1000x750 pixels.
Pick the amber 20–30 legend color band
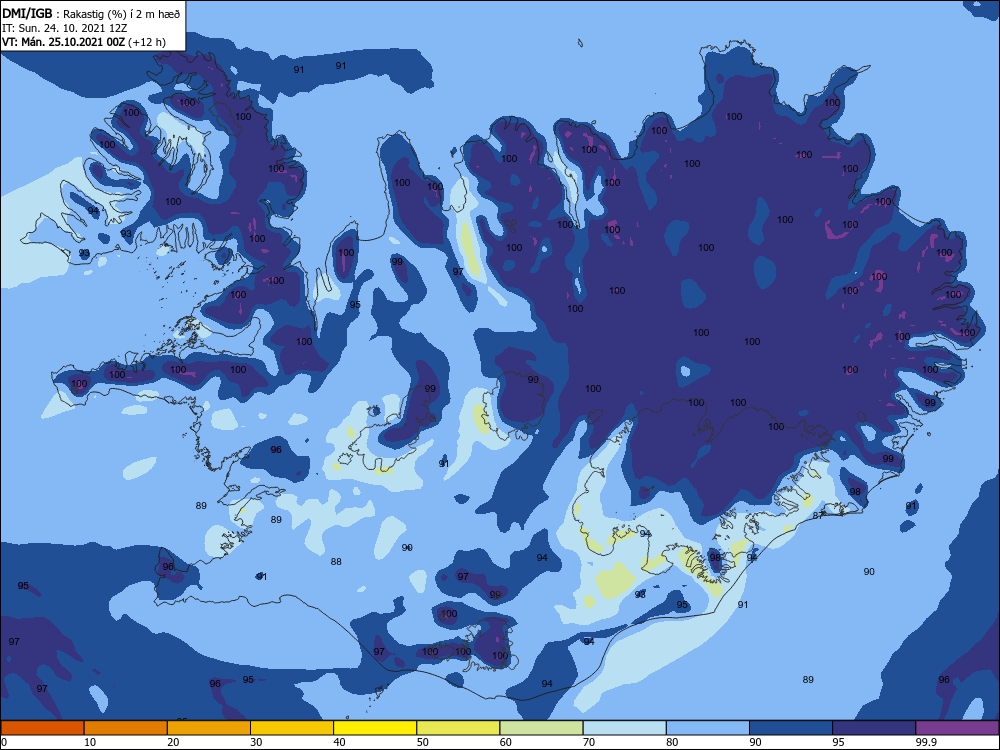click(x=209, y=728)
